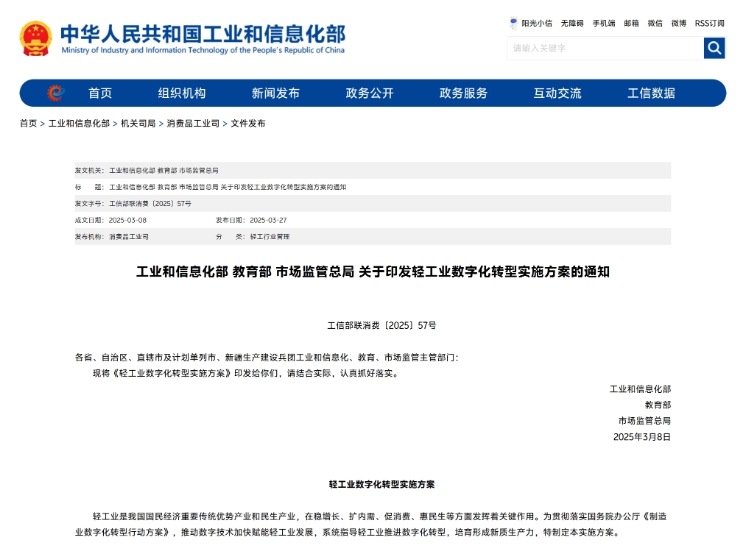755x556 pixels.
Task: Go to 消费品工业司 breadcrumb link
Action: pos(193,123)
